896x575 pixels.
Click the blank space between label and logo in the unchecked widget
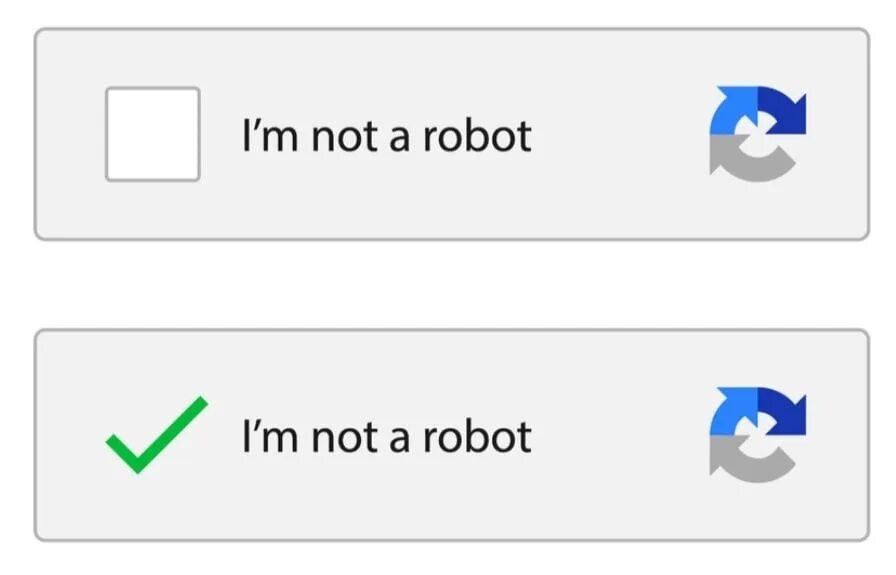pos(620,135)
